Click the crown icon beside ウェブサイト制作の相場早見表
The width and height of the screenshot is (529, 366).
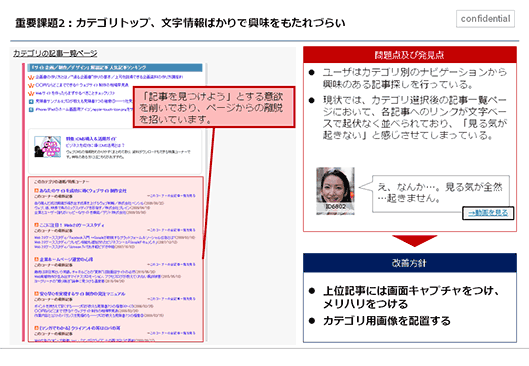(x=31, y=85)
